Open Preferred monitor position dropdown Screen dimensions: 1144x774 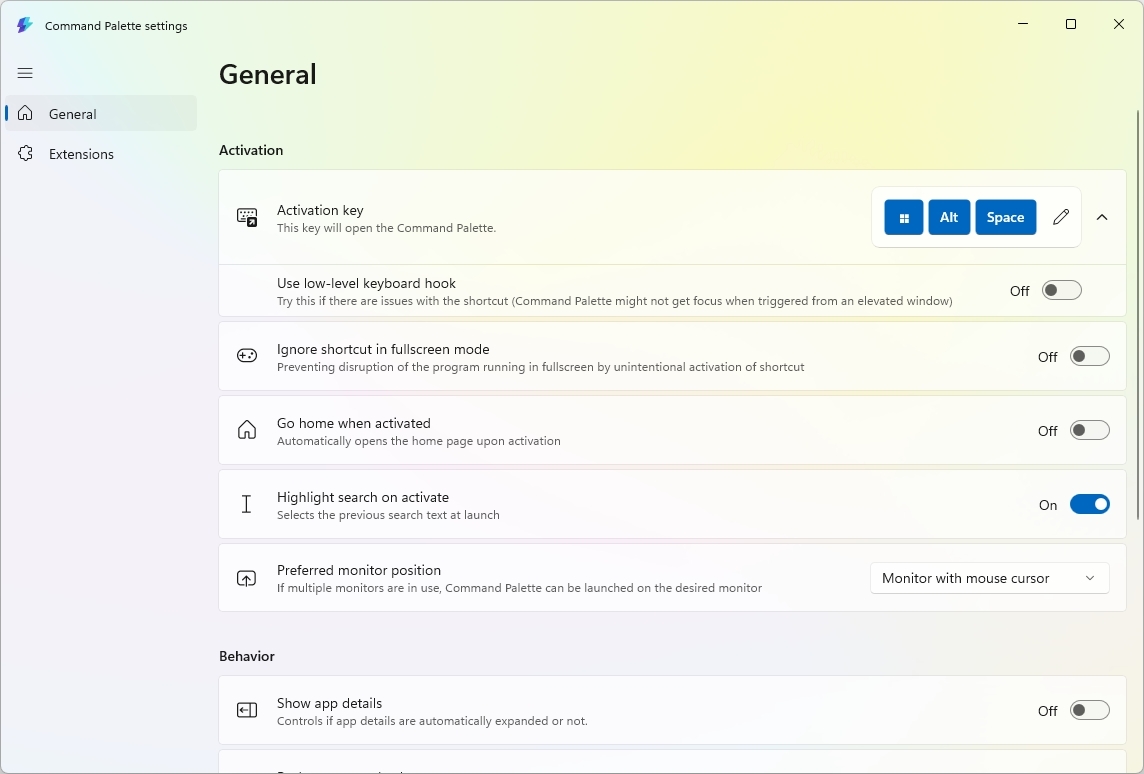989,578
